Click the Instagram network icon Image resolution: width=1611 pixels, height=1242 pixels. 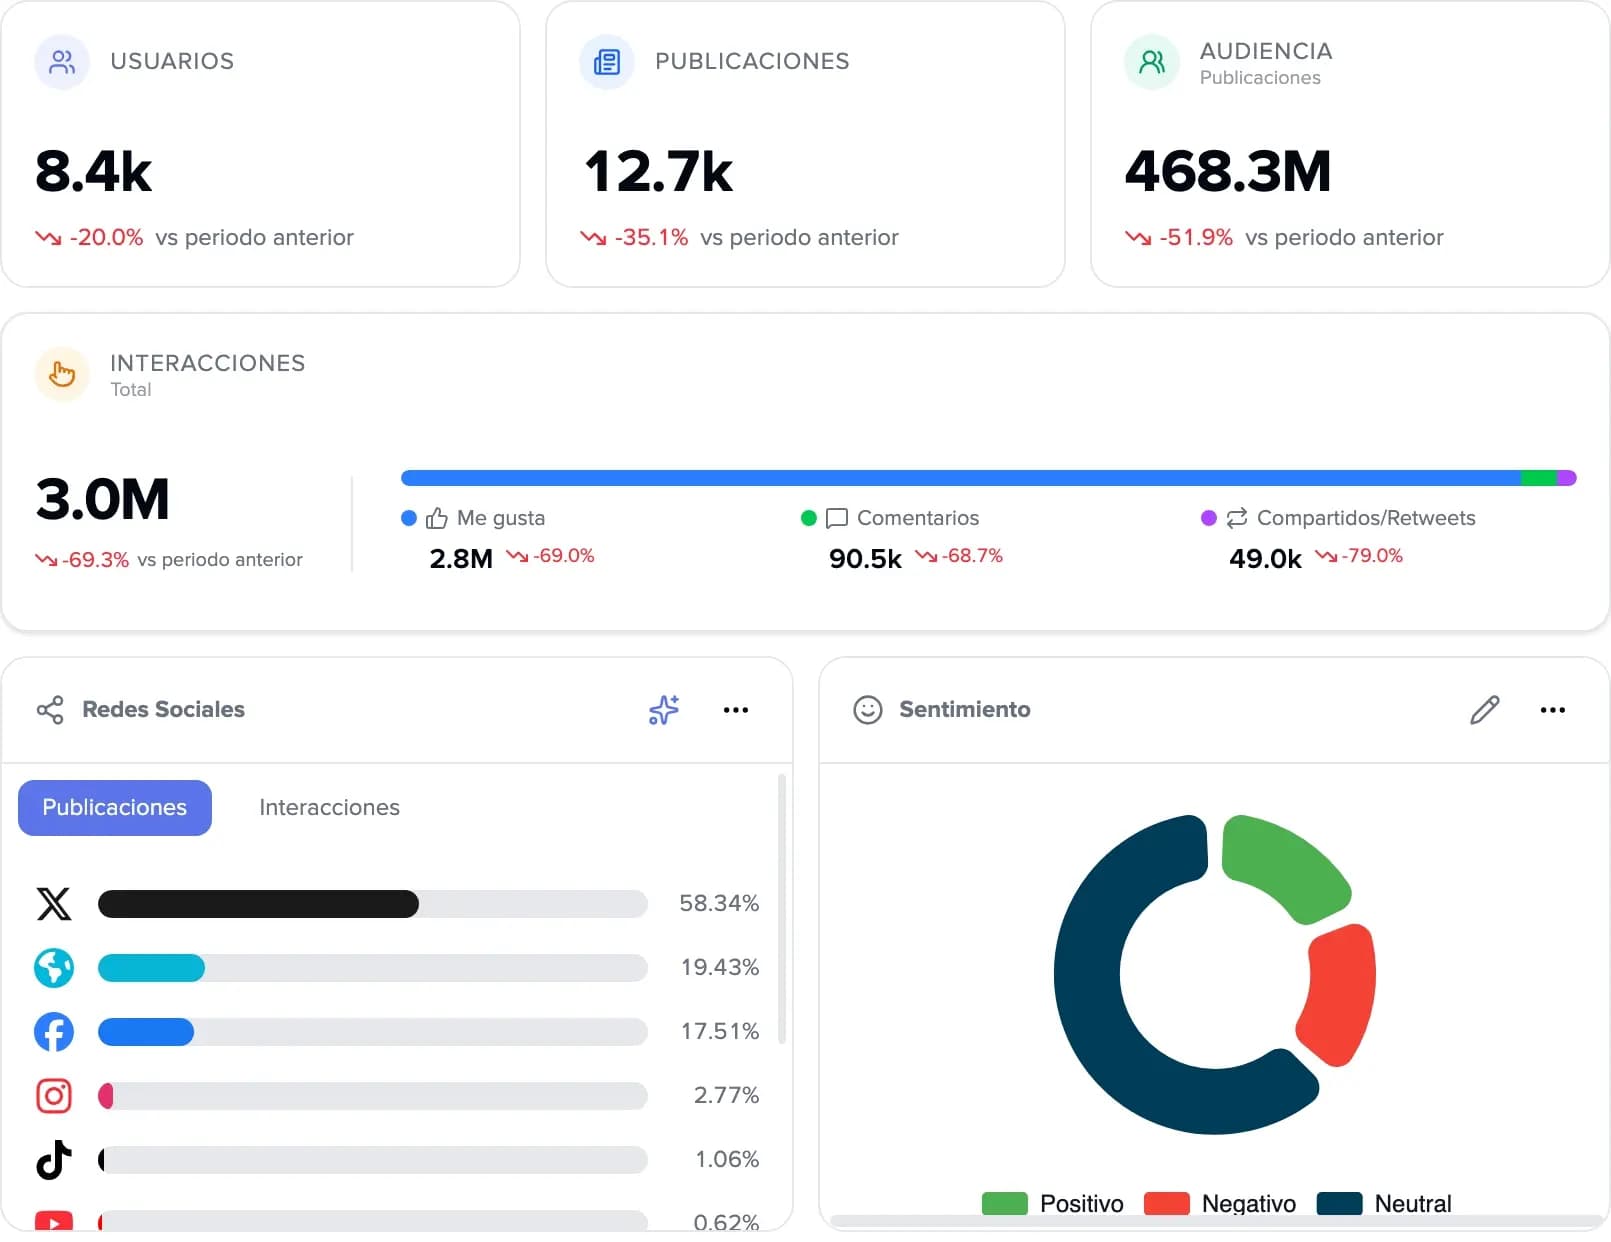coord(54,1096)
